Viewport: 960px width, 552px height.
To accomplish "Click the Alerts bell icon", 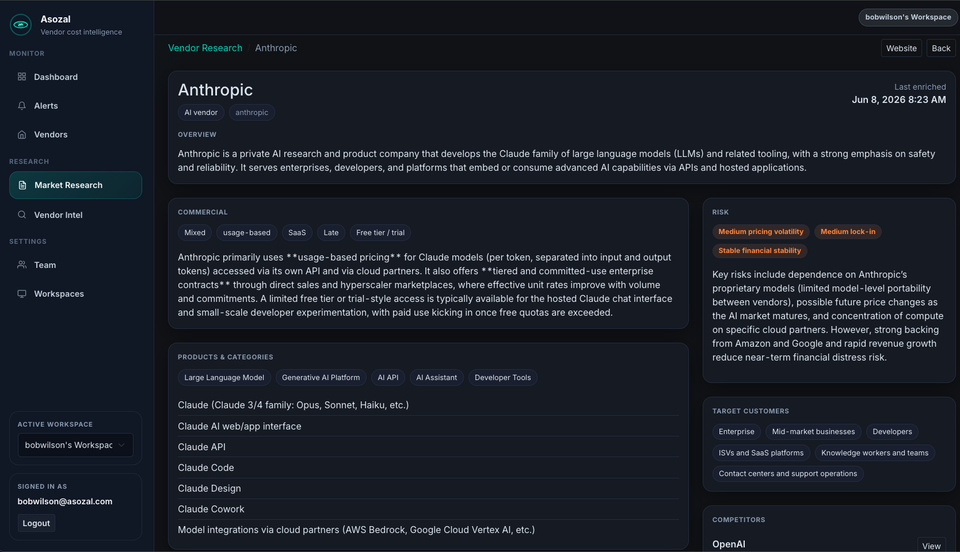I will tap(22, 106).
